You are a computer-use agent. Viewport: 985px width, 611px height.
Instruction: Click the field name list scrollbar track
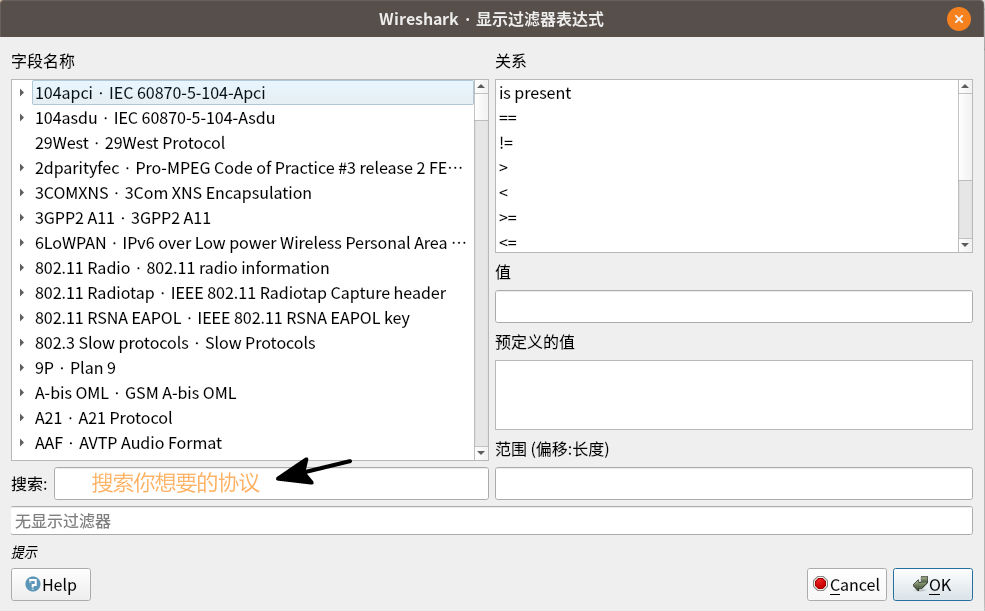coord(481,283)
